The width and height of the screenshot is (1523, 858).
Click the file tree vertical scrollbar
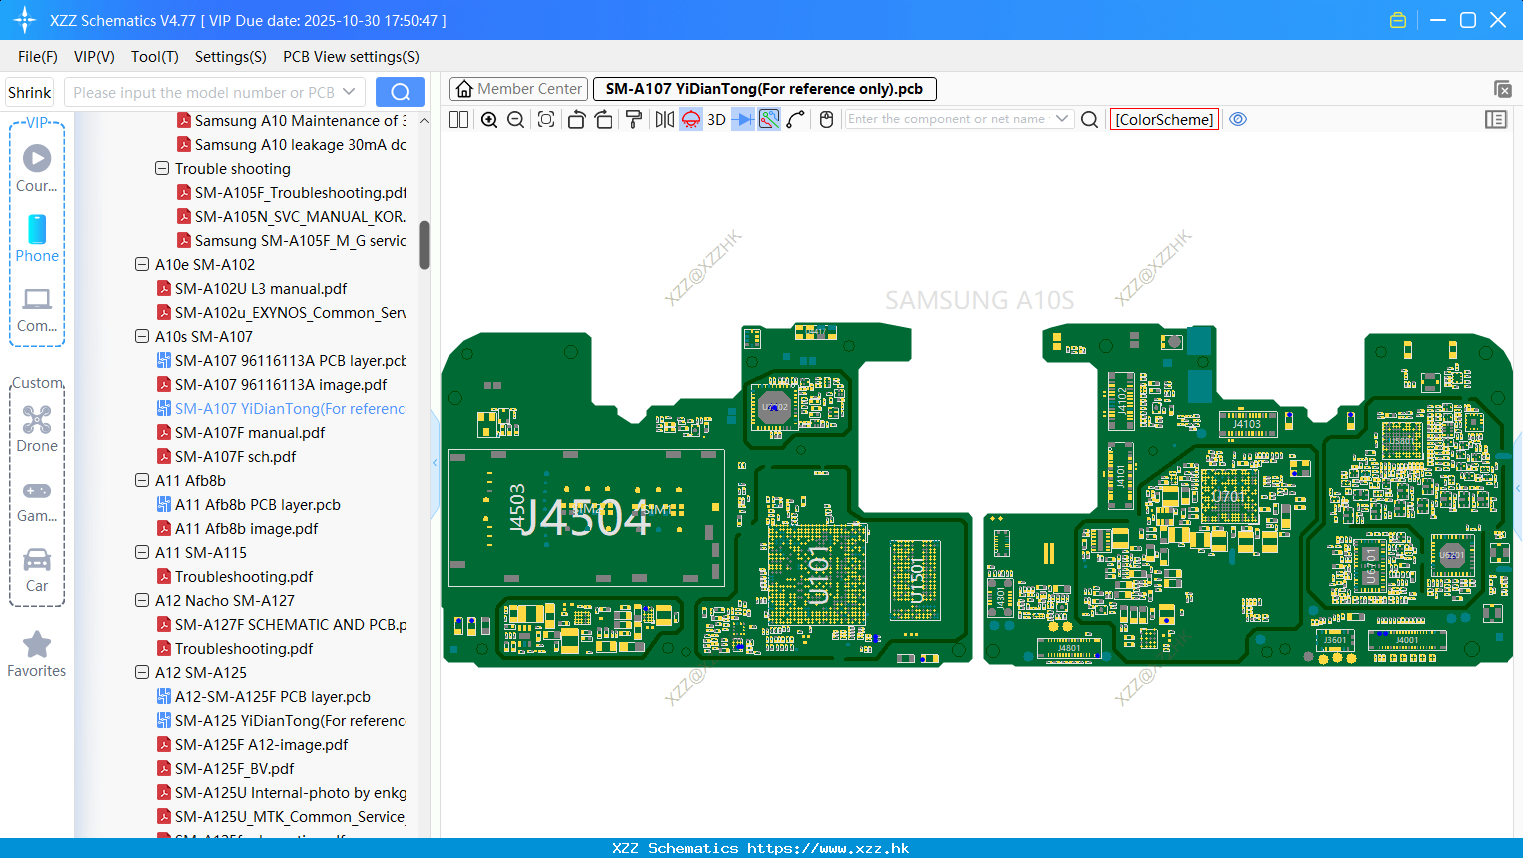[x=424, y=245]
